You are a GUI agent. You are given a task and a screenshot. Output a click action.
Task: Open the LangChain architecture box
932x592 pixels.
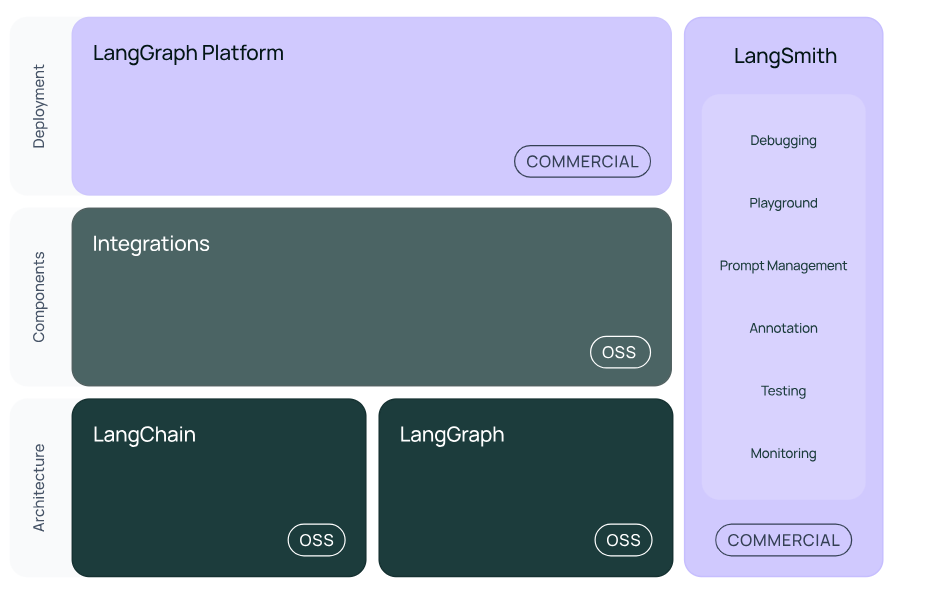click(219, 487)
